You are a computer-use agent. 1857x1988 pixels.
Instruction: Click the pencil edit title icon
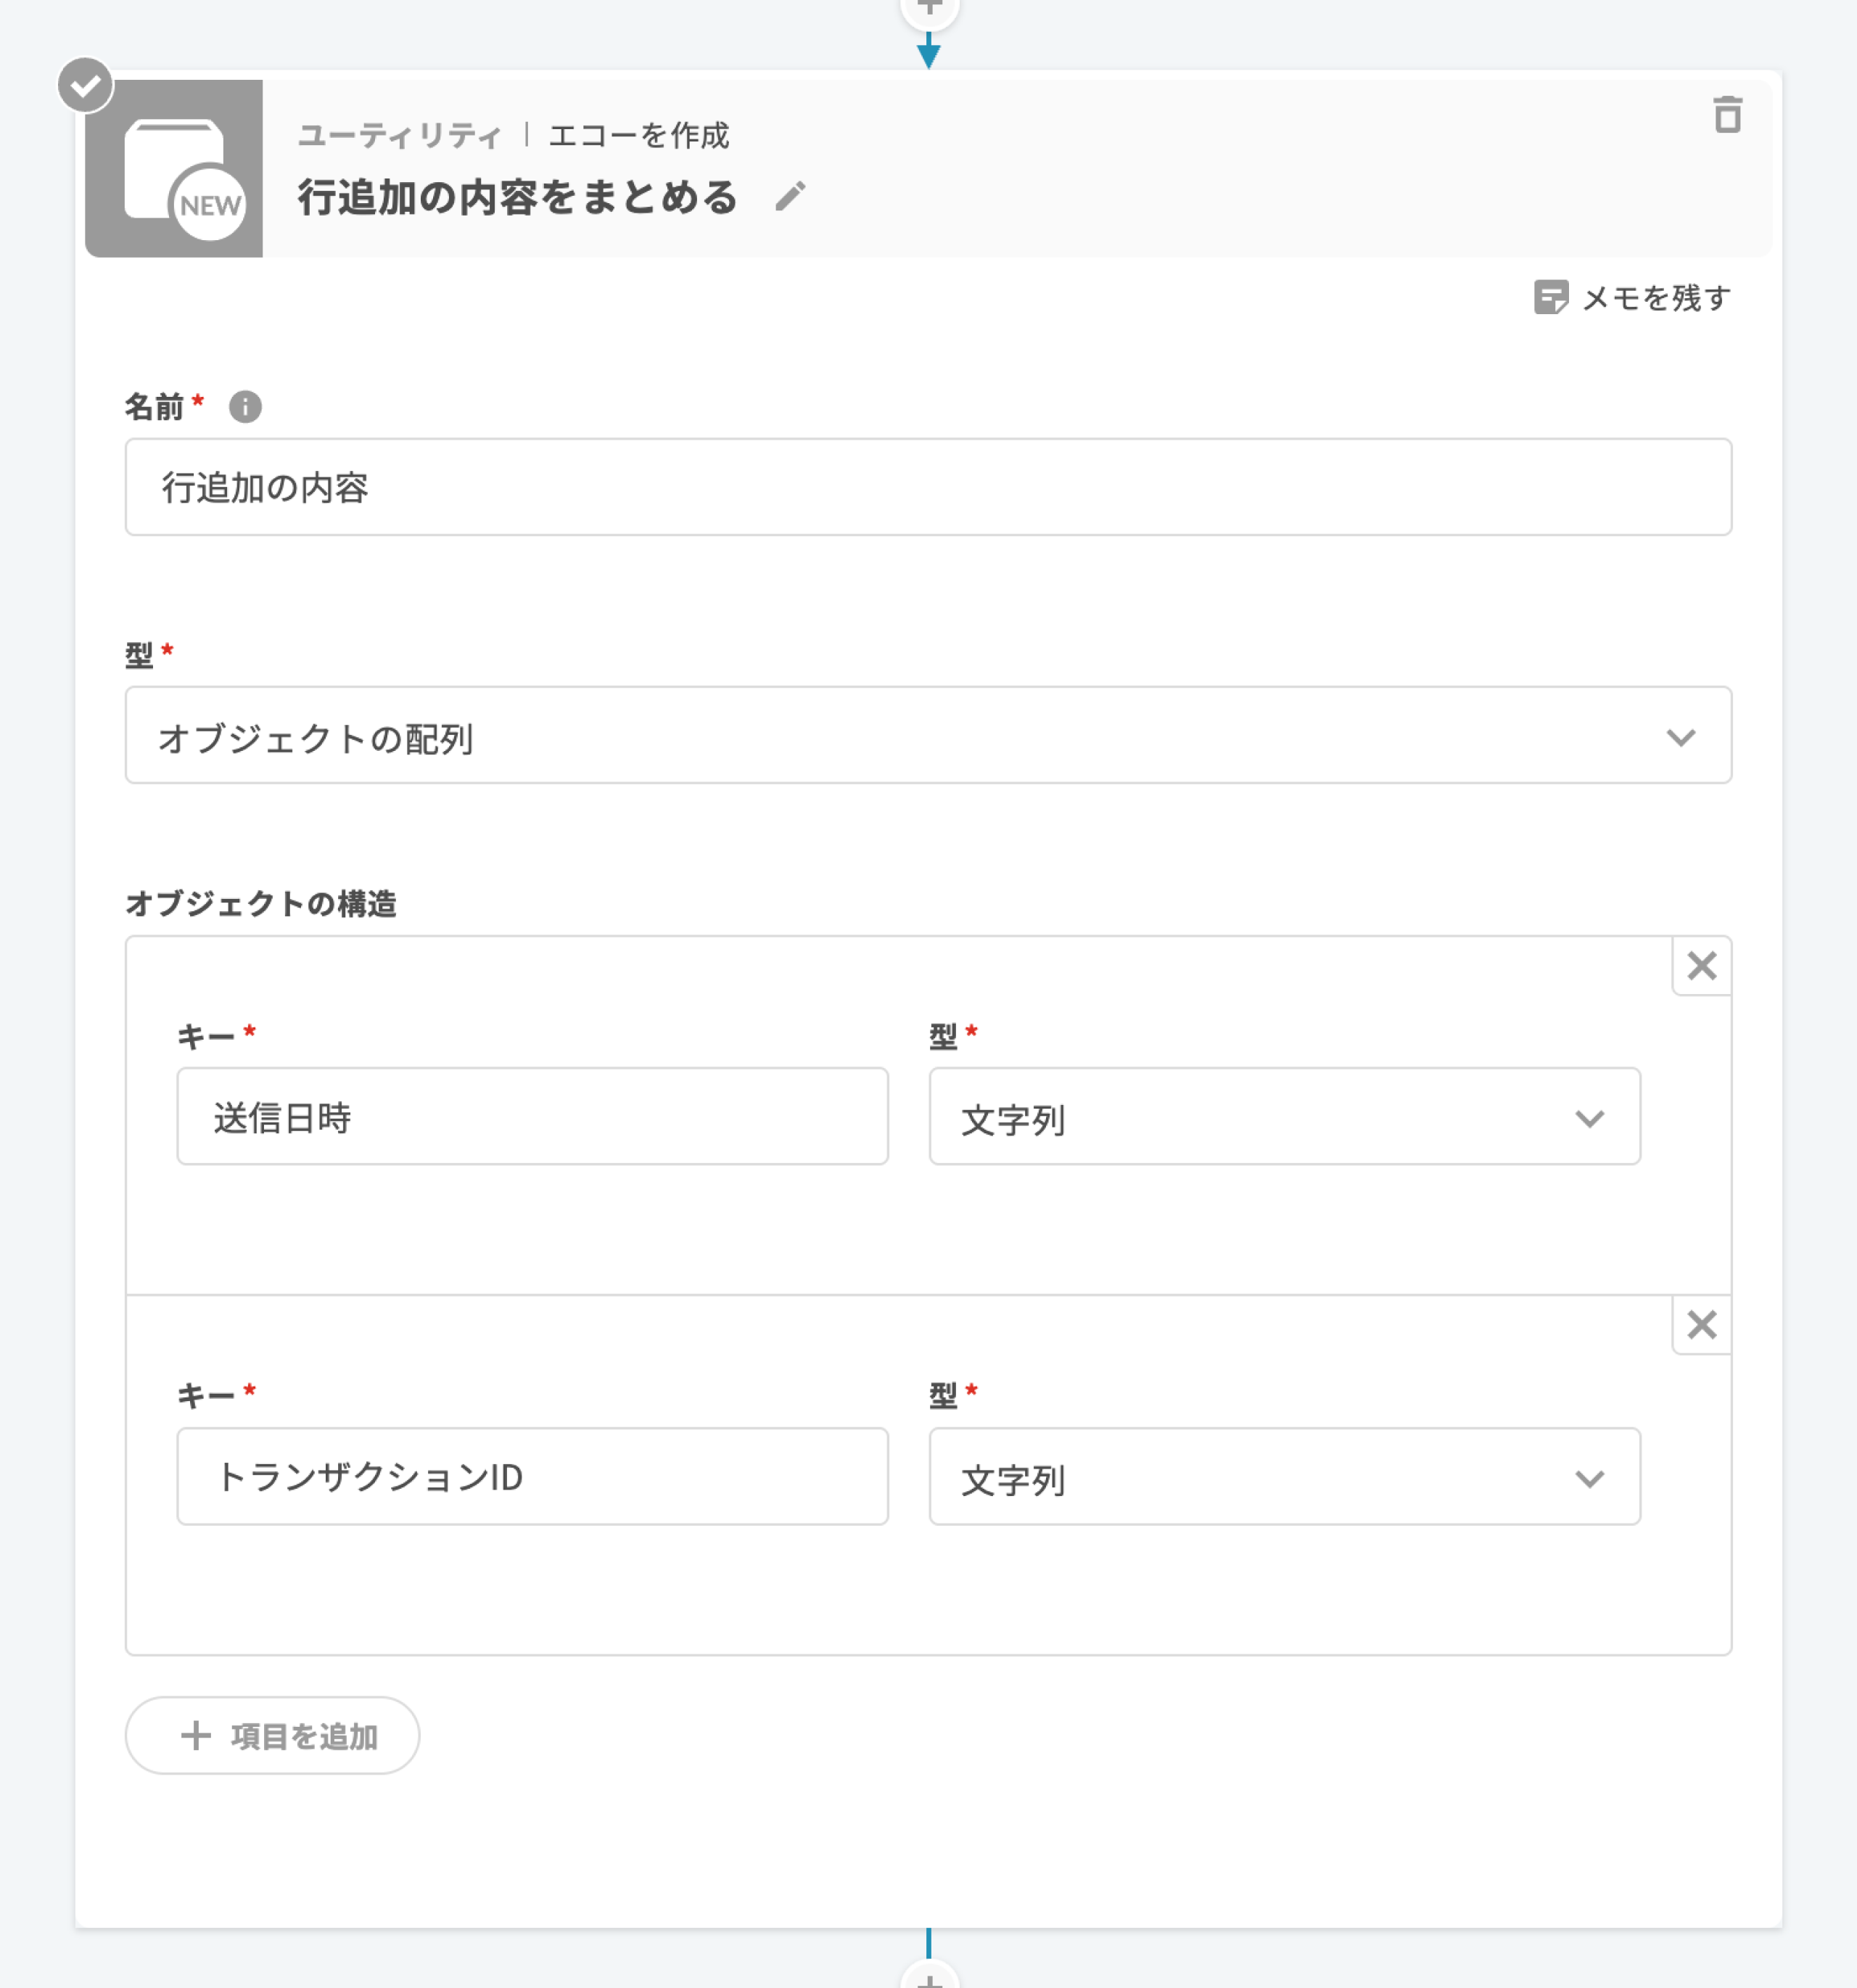click(x=790, y=196)
